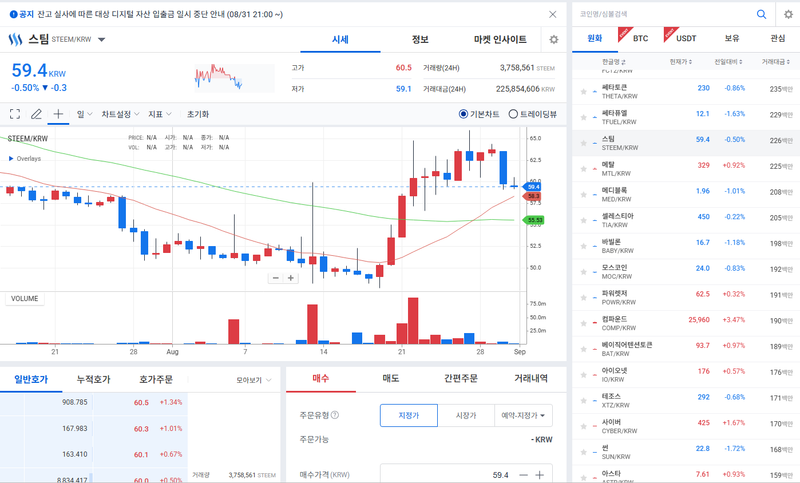
Task: Switch to the 시세 tab
Action: click(x=340, y=39)
